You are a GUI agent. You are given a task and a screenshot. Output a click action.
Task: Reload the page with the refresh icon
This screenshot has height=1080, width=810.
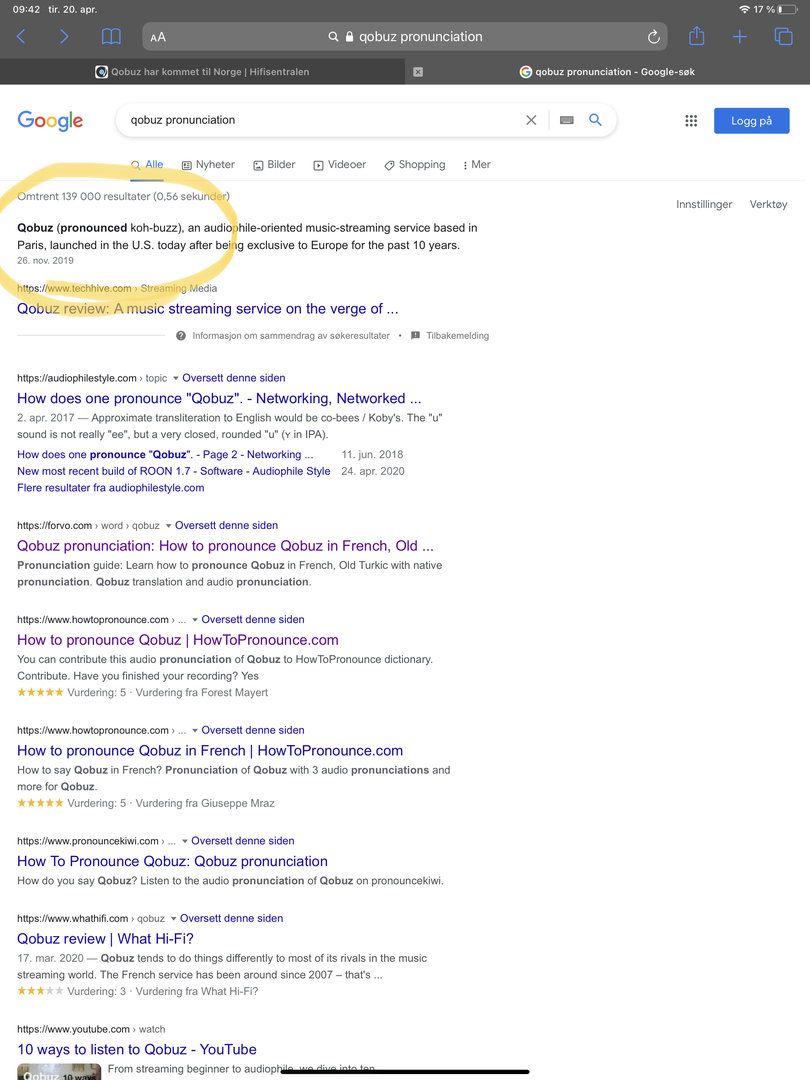click(654, 37)
